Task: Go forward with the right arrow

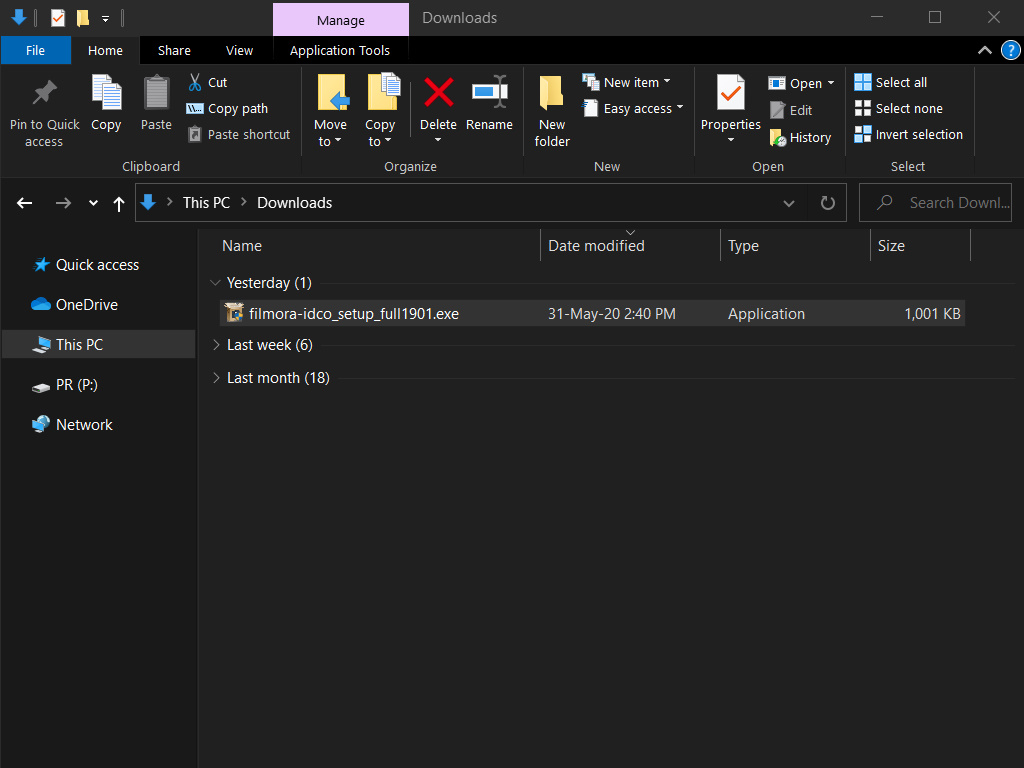Action: click(63, 203)
